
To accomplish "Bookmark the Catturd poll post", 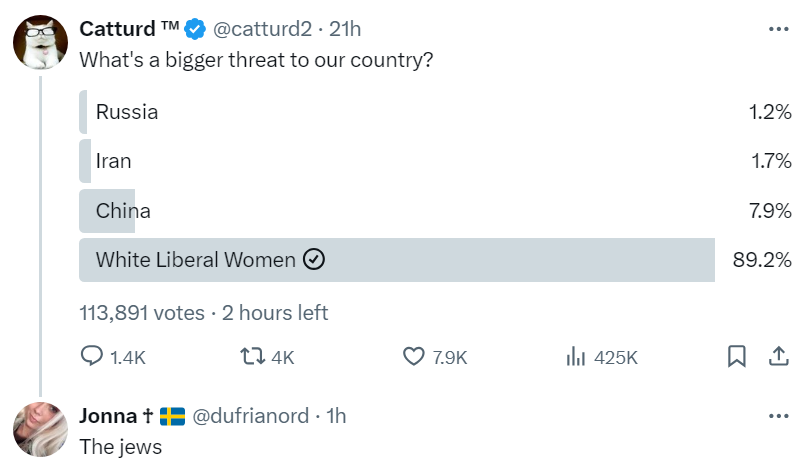I will (x=736, y=357).
